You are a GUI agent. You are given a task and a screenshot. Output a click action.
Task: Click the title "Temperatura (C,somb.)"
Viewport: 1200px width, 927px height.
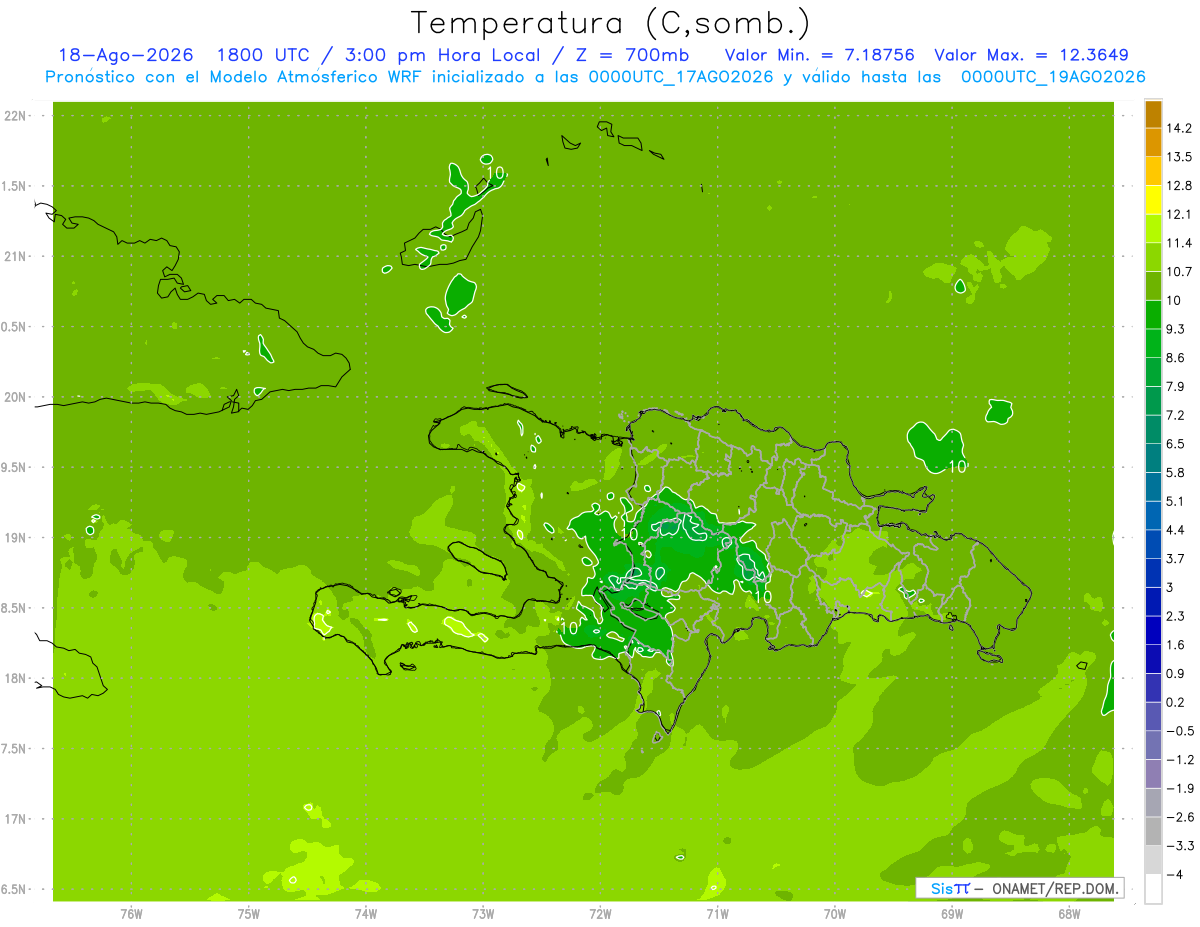coord(609,23)
